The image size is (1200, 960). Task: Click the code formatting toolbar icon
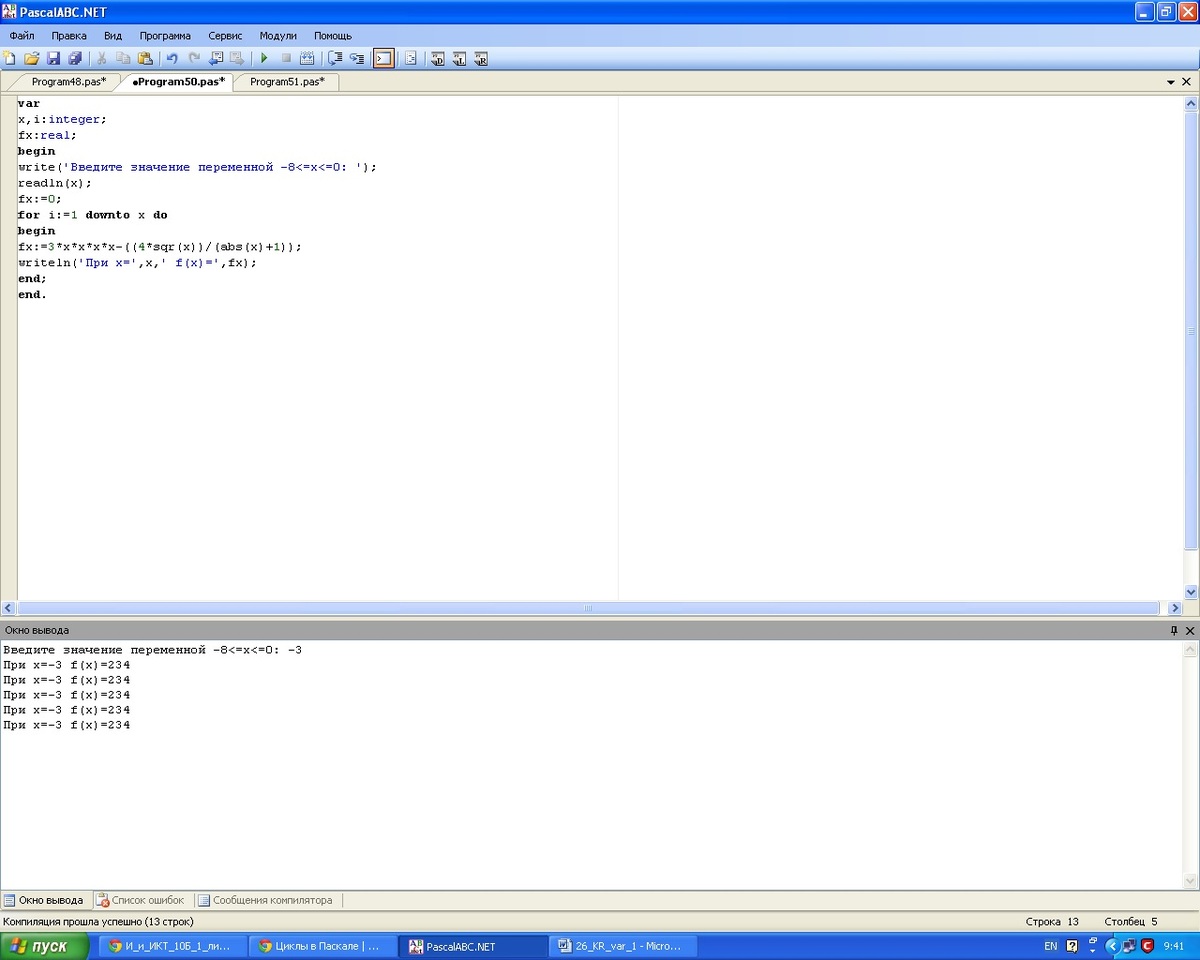(x=411, y=58)
